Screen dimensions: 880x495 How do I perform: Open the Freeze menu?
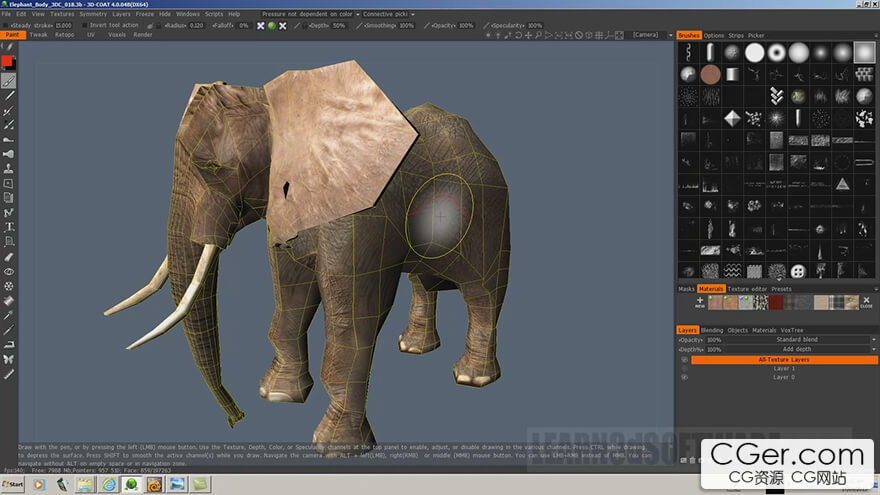[x=144, y=14]
